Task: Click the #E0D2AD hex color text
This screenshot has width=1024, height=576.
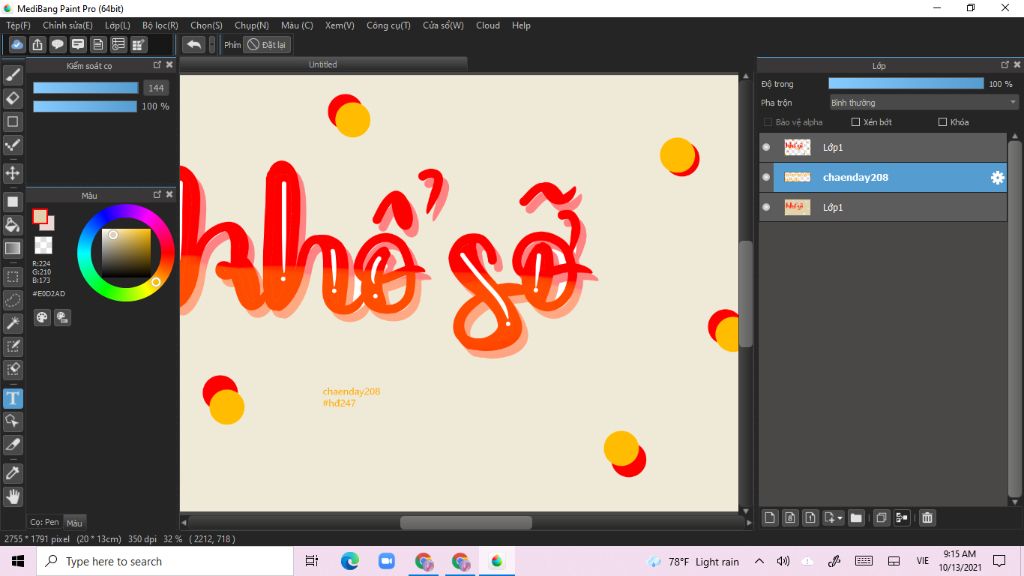Action: pos(48,293)
